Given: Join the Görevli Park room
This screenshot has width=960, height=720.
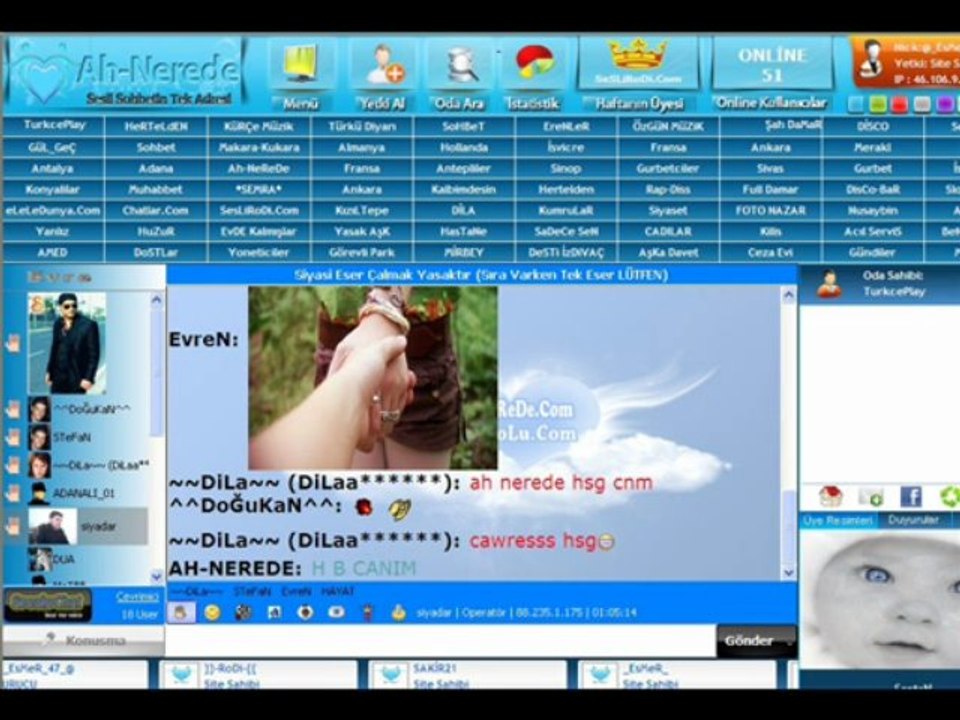Looking at the screenshot, I should click(x=362, y=252).
